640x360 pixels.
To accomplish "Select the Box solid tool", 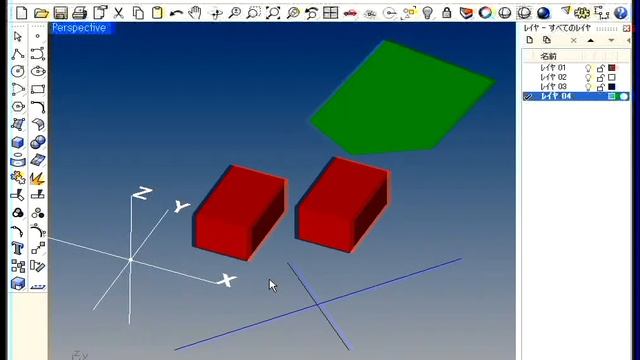I will click(18, 142).
